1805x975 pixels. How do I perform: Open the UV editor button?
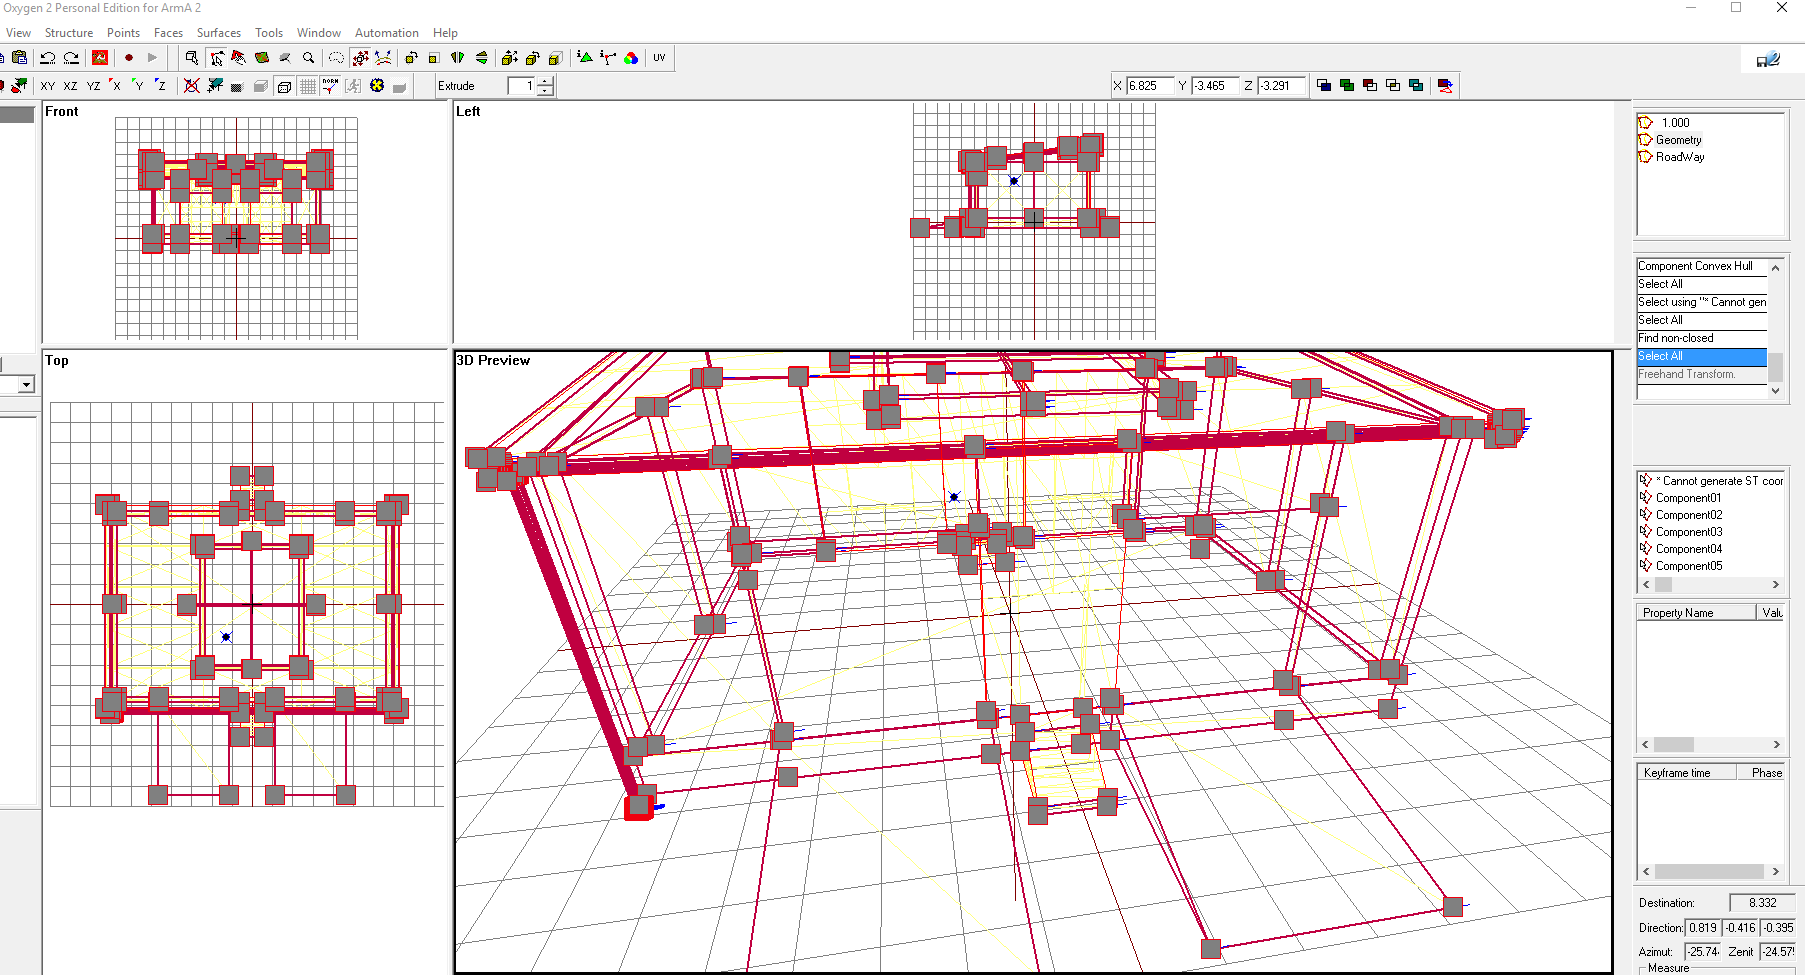click(x=659, y=58)
